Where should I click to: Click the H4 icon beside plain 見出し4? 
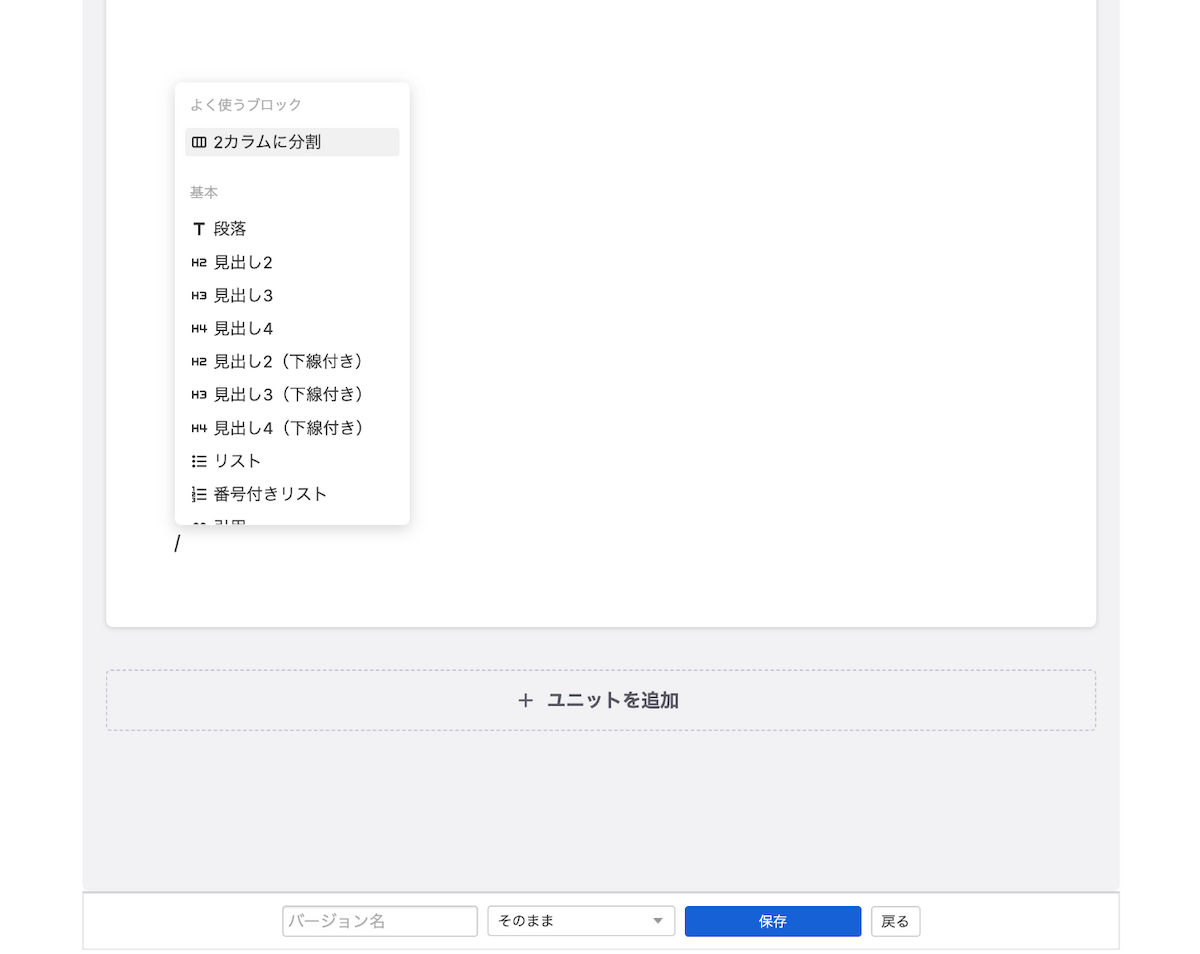(199, 329)
